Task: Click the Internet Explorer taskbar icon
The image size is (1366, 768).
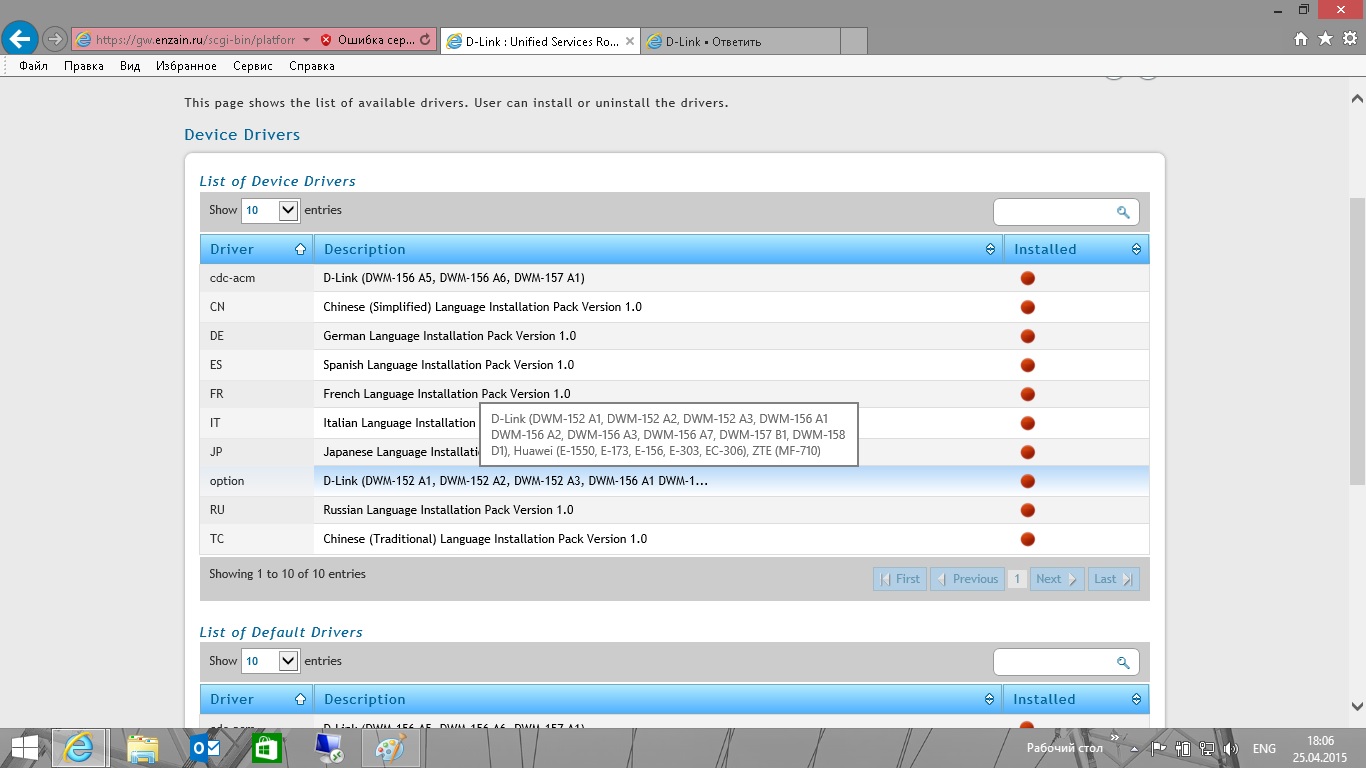Action: (80, 748)
